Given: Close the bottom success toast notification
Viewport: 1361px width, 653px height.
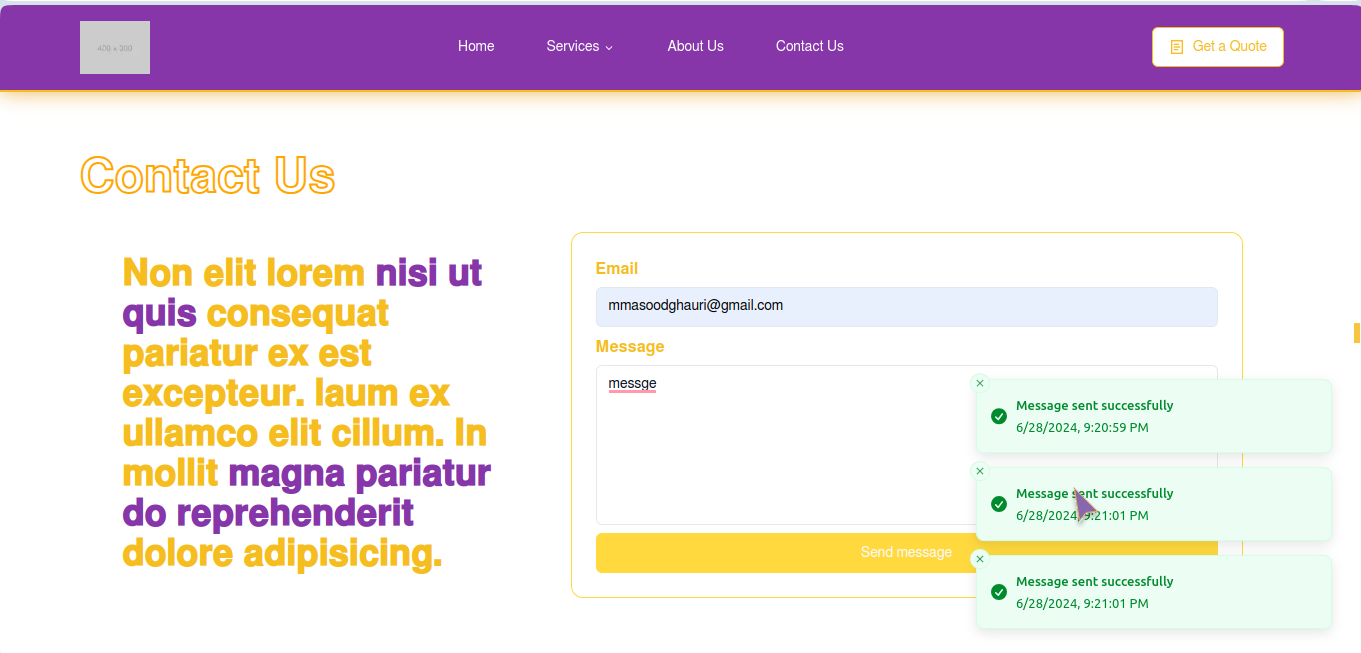Looking at the screenshot, I should tap(980, 559).
